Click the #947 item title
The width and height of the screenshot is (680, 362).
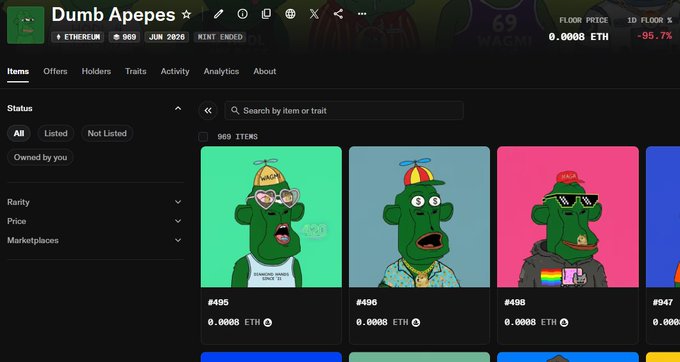(x=663, y=303)
